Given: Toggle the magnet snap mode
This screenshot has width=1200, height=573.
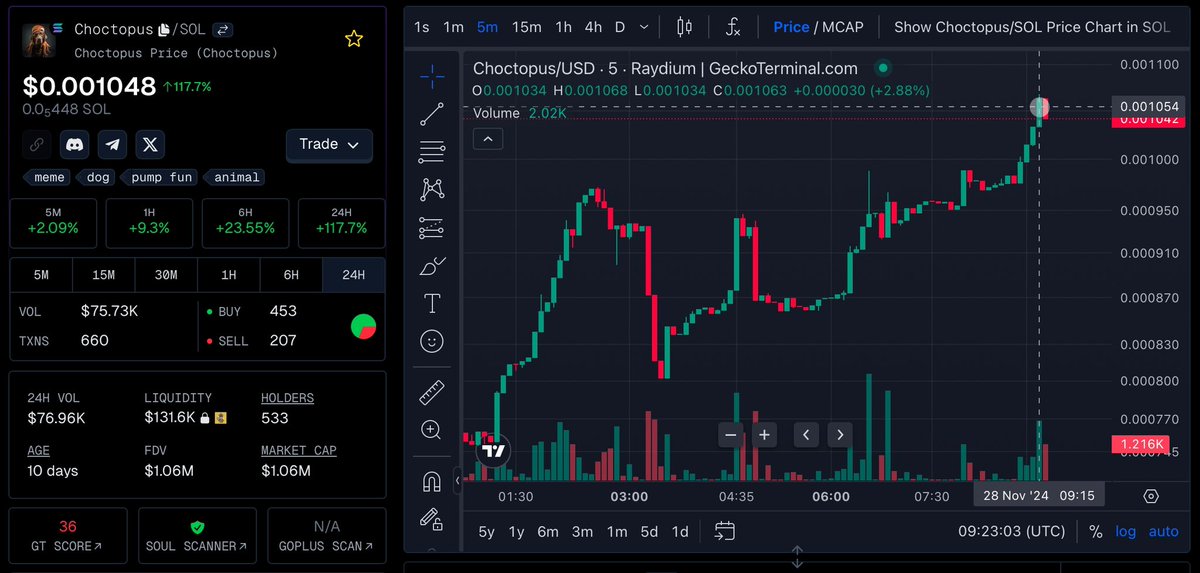Looking at the screenshot, I should click(x=432, y=481).
